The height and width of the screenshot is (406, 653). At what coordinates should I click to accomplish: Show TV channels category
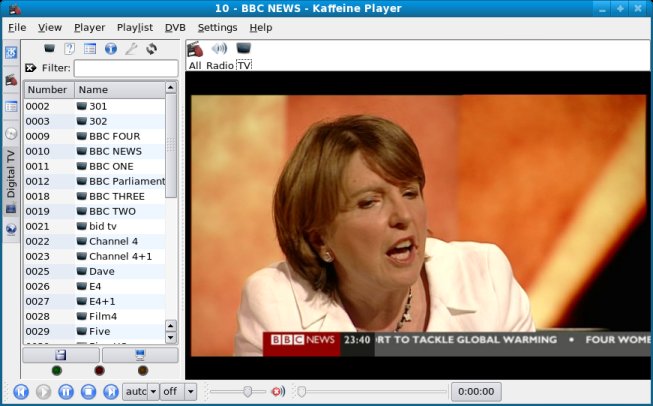(x=244, y=56)
